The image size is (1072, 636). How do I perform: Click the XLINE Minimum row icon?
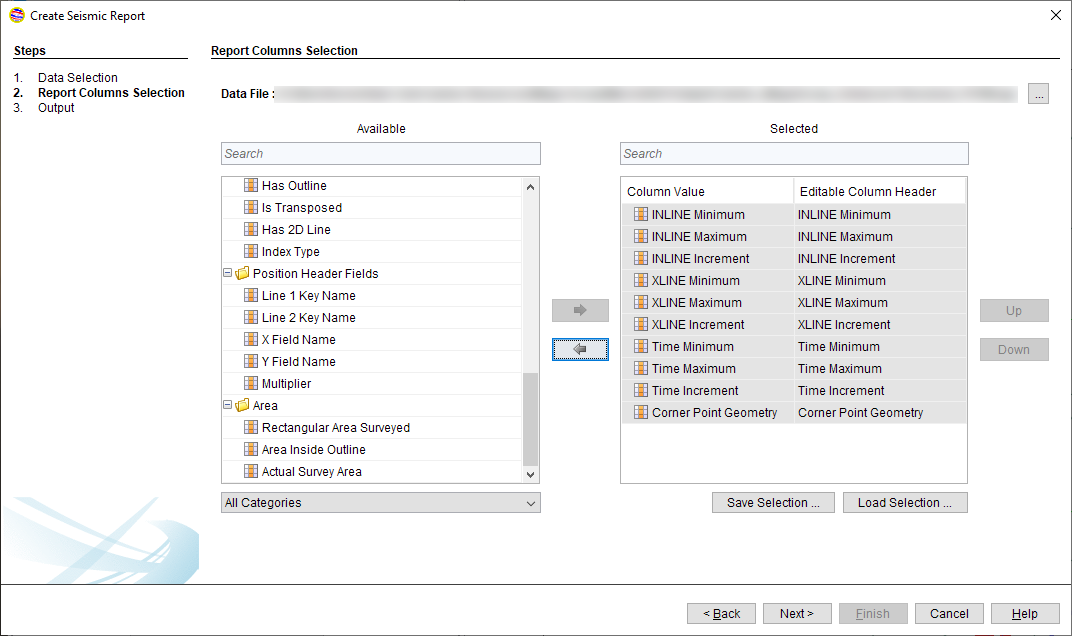pyautogui.click(x=641, y=280)
